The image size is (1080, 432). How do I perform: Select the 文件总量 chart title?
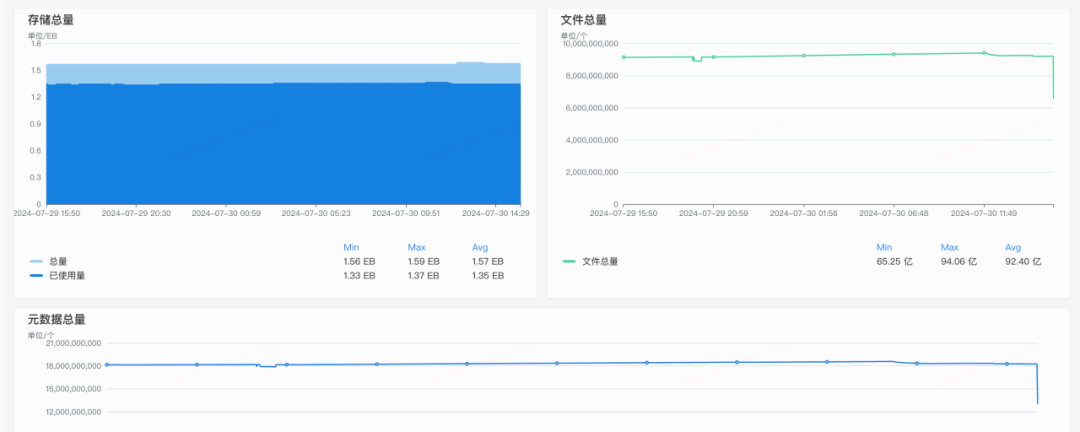point(583,20)
